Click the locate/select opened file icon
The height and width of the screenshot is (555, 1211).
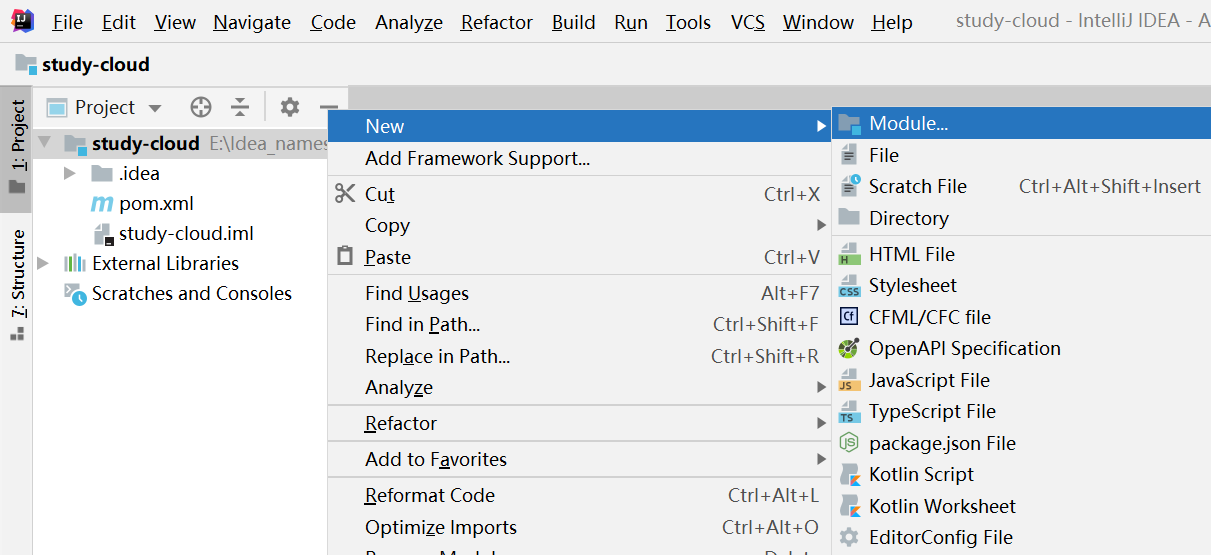[201, 107]
